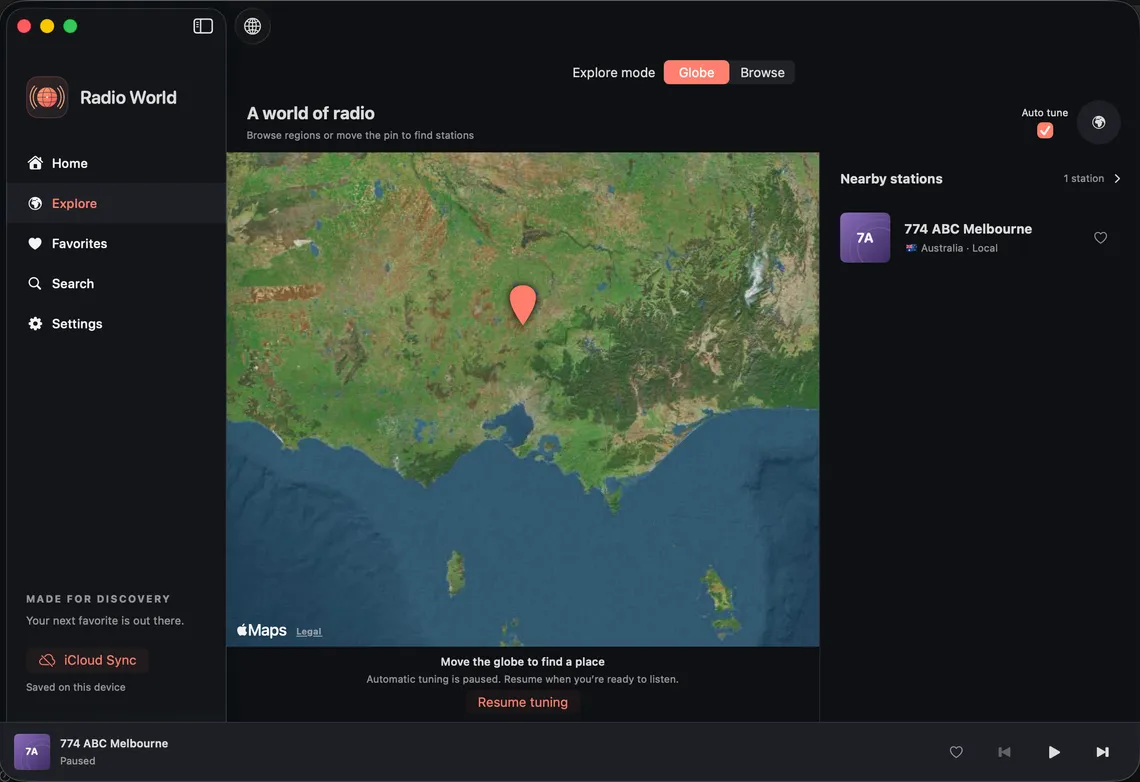1140x782 pixels.
Task: Play the paused station
Action: click(x=1053, y=752)
